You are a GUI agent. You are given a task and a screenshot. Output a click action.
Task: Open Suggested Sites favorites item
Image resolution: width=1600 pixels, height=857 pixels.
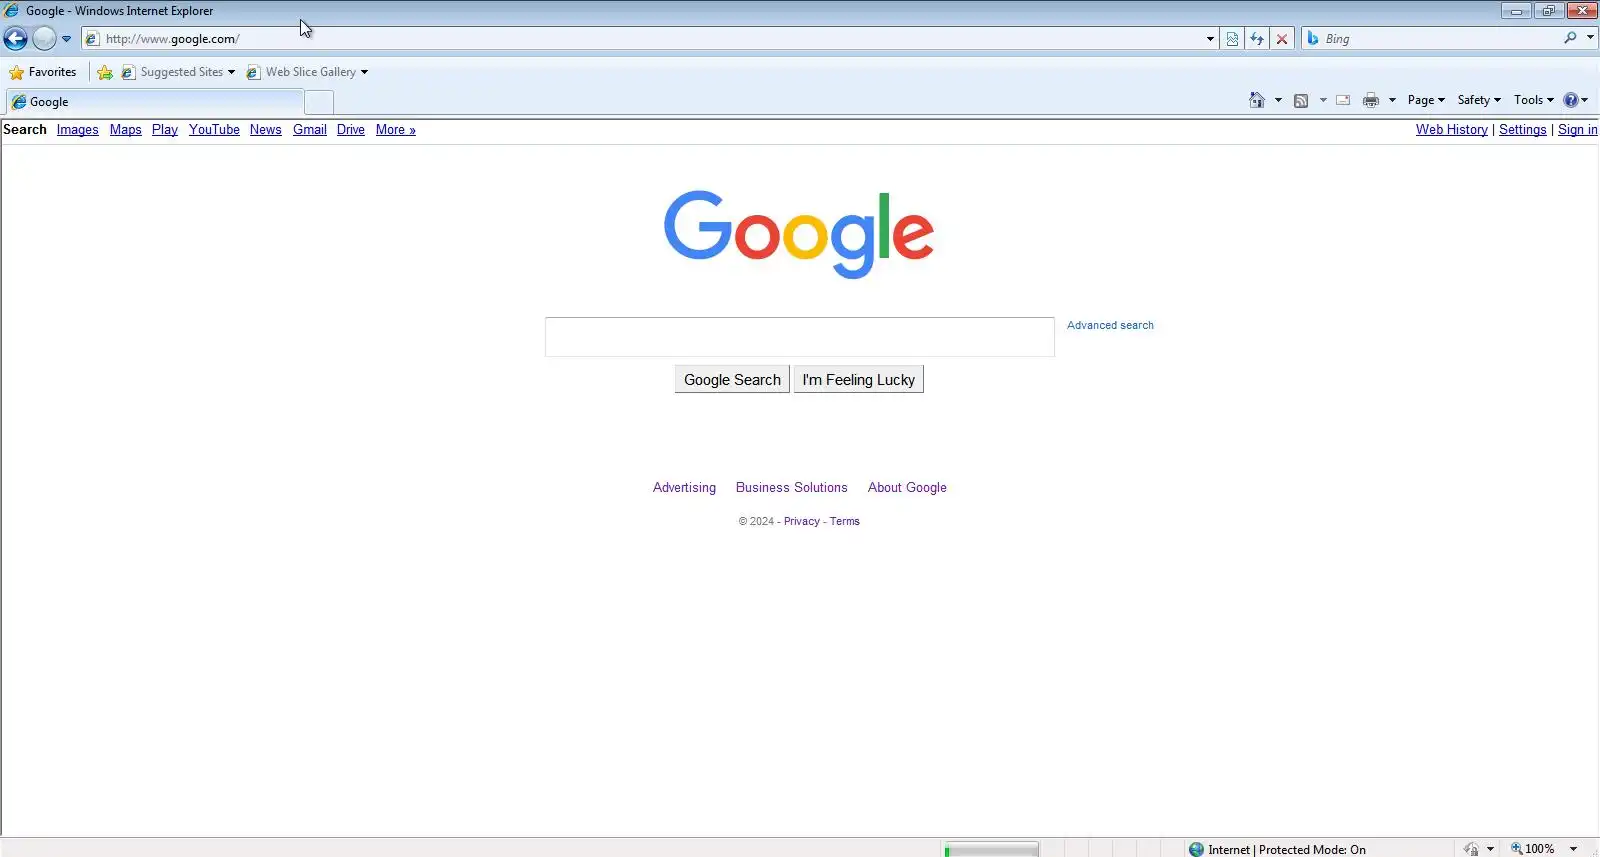click(x=178, y=72)
